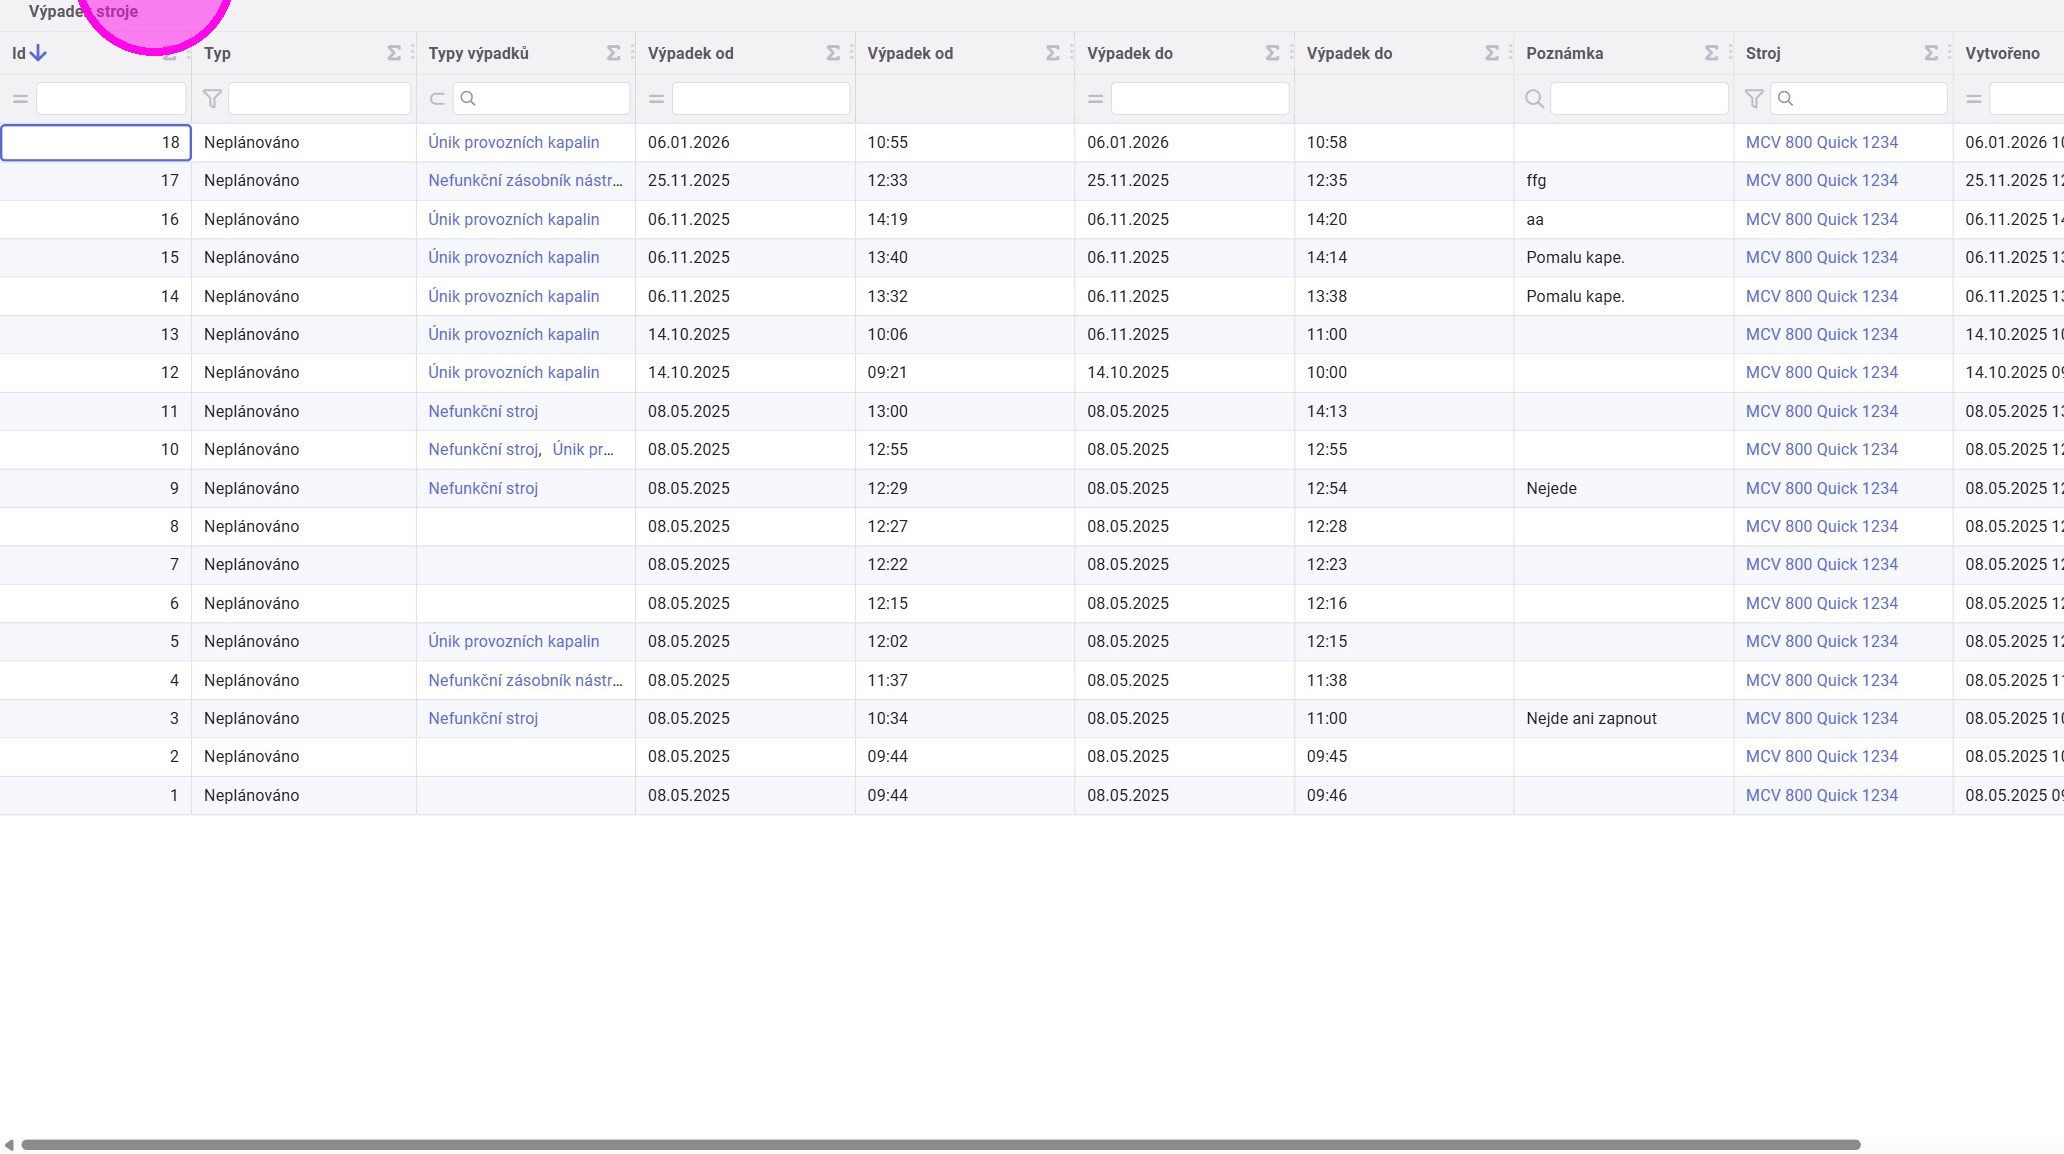2064x1154 pixels.
Task: Click the magnifier icon under Poznámka
Action: [1534, 99]
